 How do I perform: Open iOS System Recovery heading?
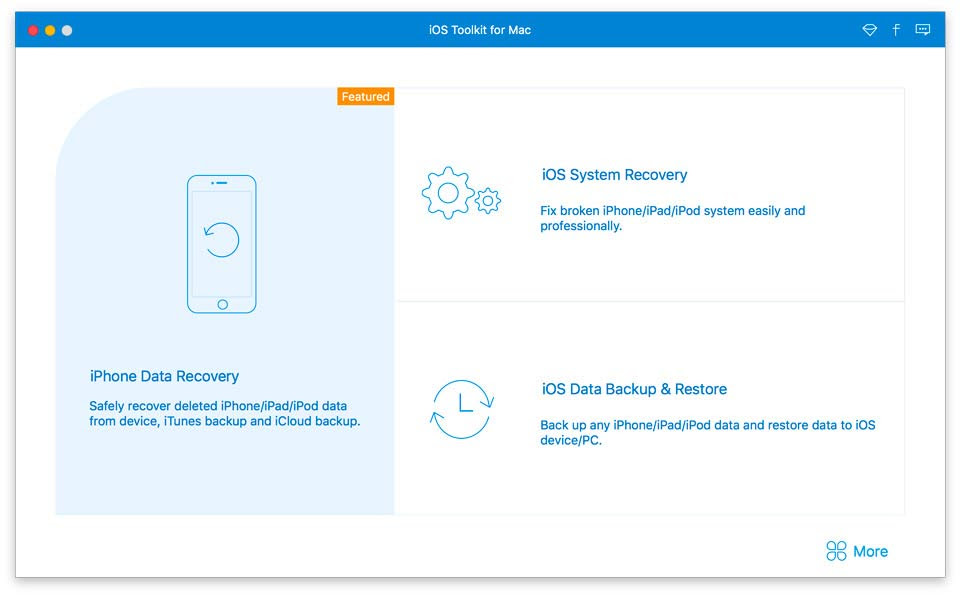click(x=614, y=175)
